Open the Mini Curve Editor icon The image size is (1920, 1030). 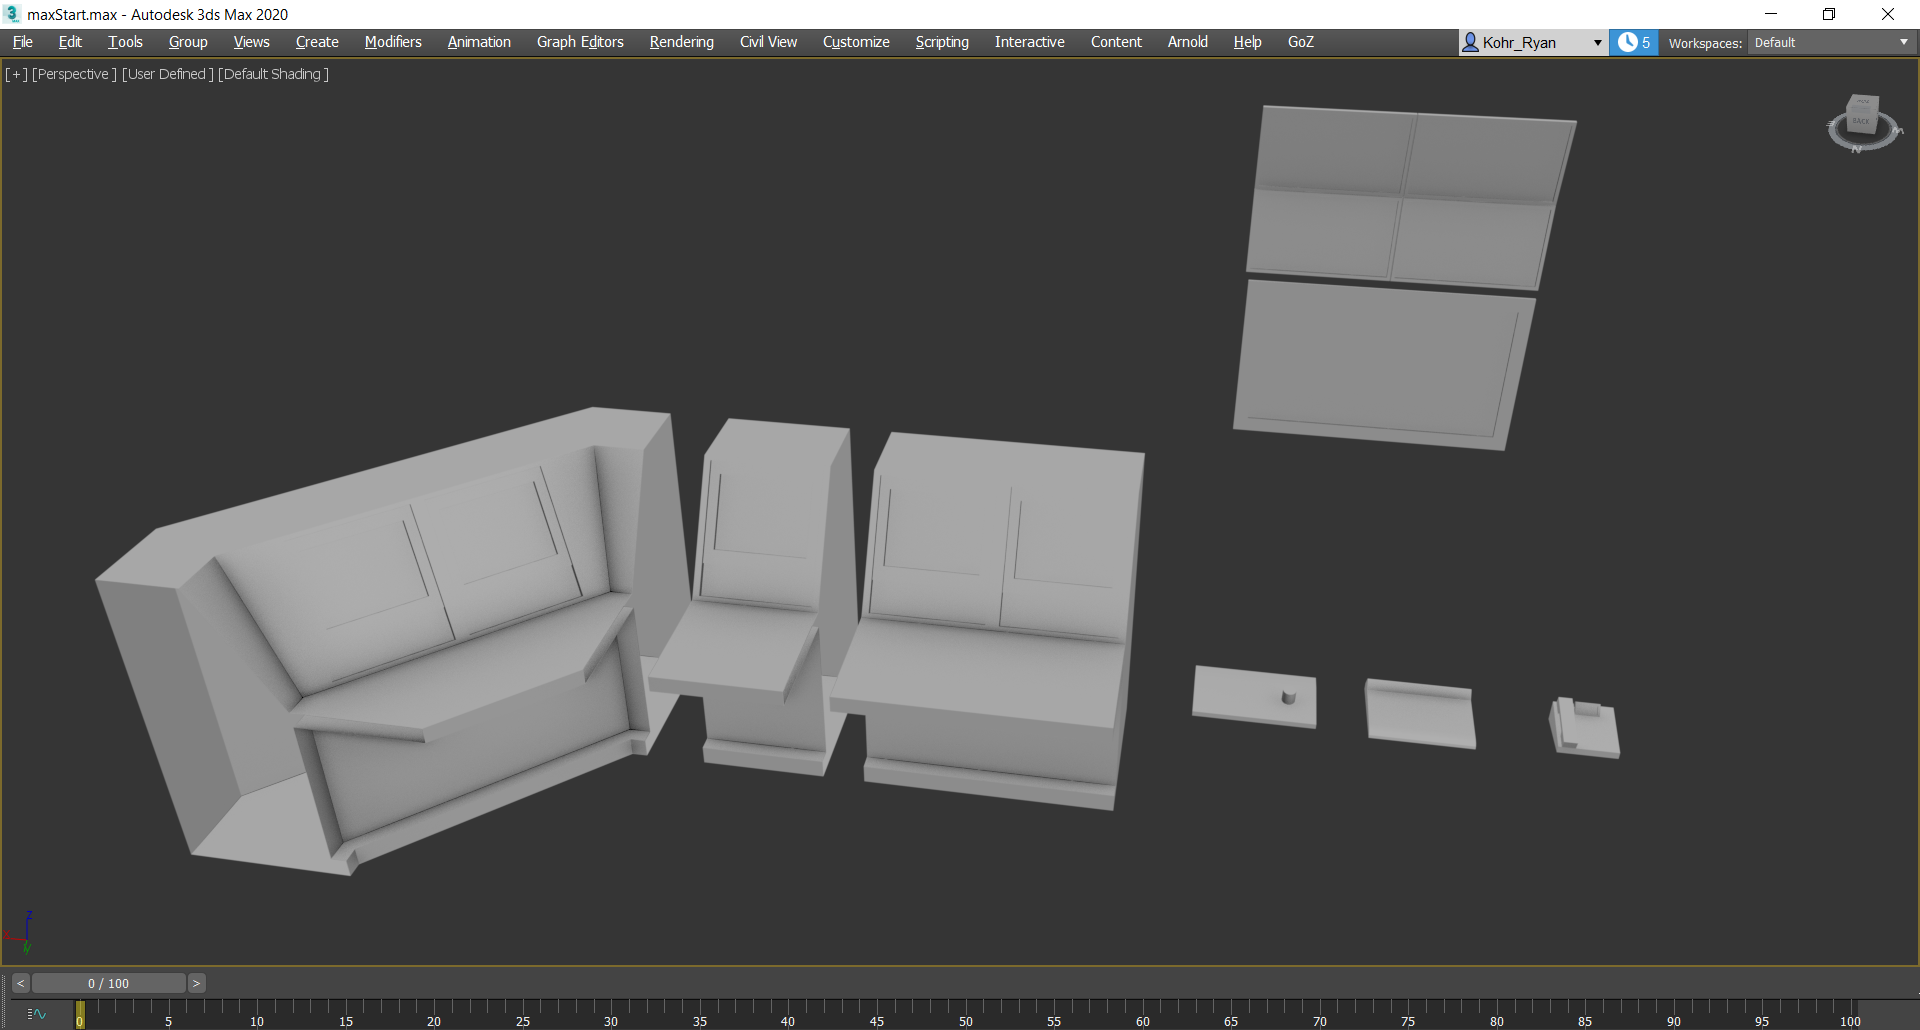point(37,1014)
